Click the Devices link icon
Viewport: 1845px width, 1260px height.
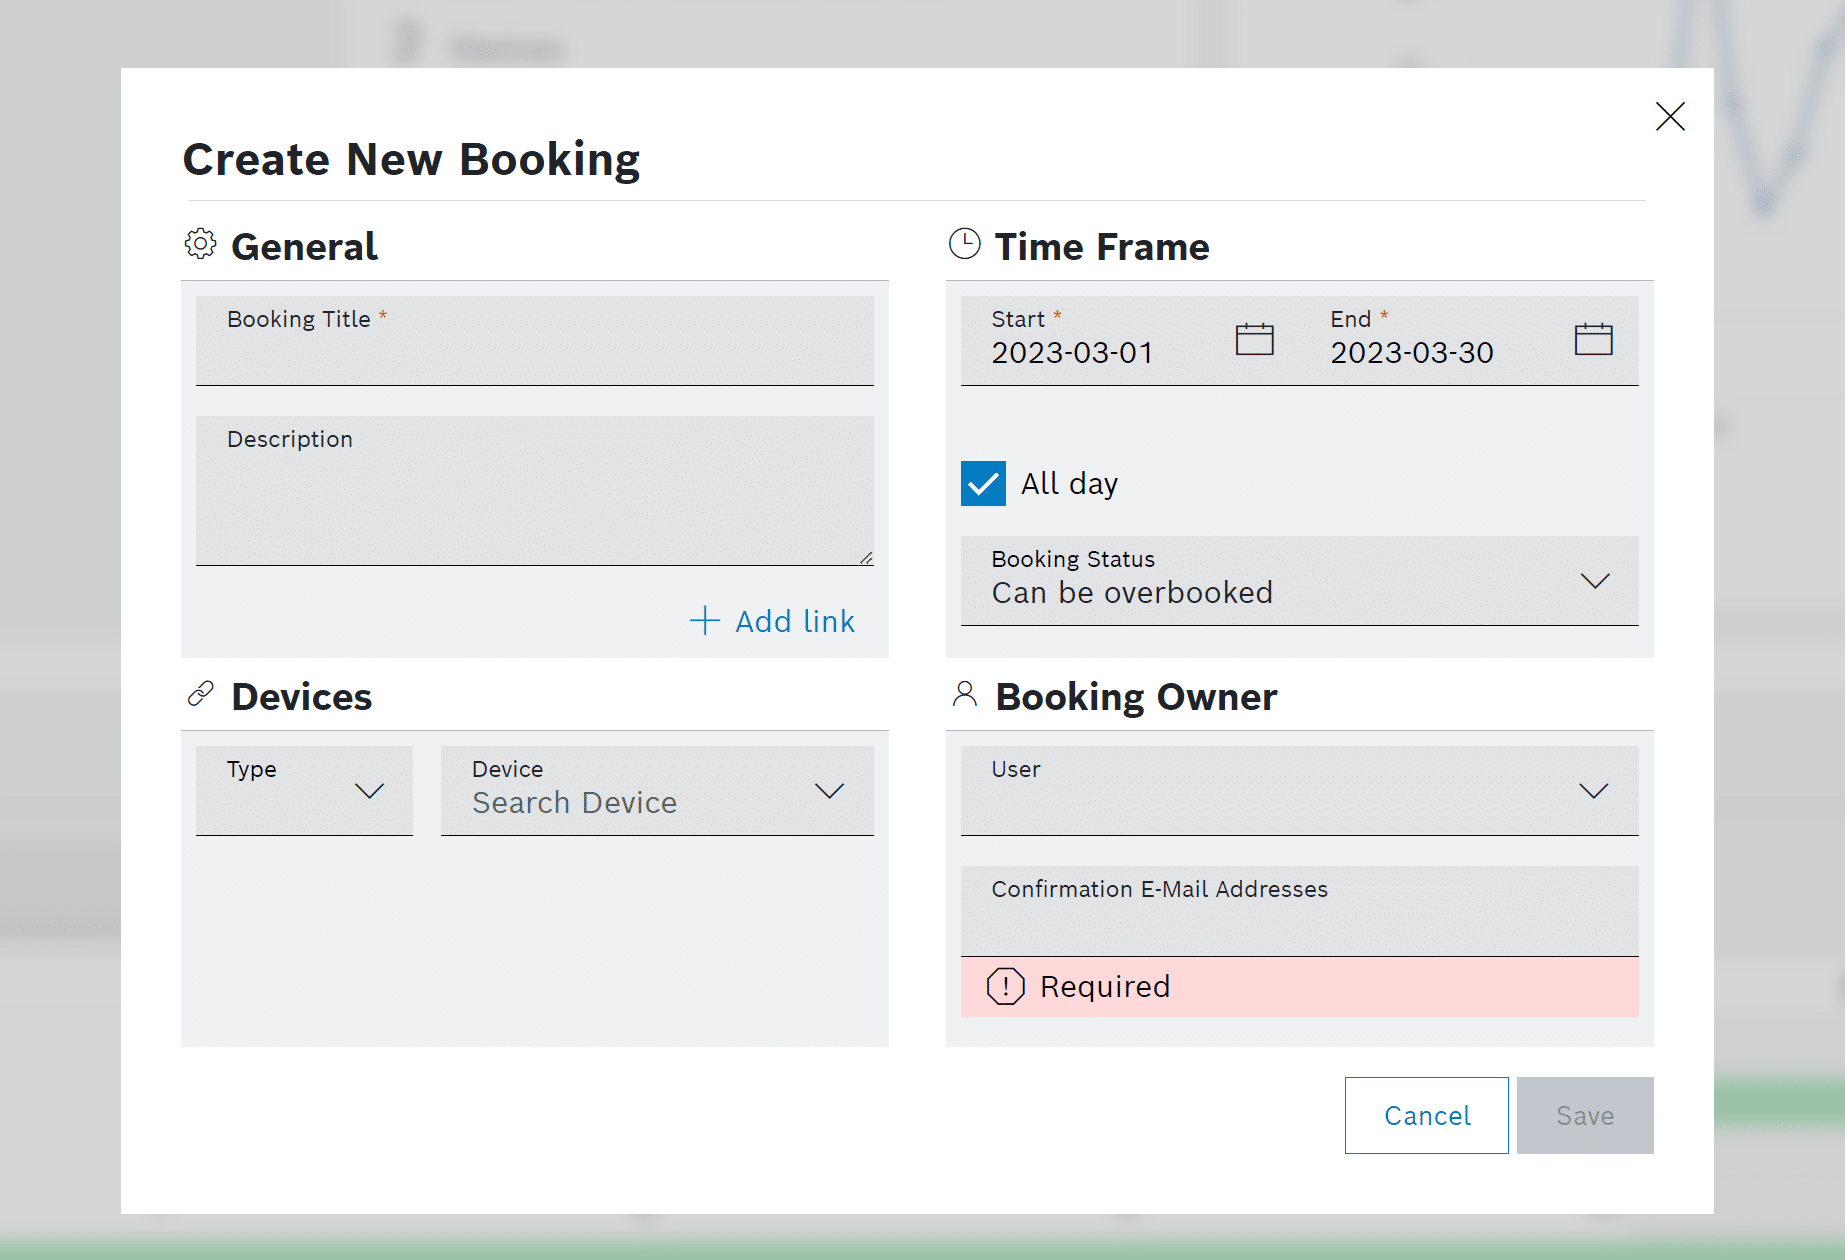tap(201, 694)
